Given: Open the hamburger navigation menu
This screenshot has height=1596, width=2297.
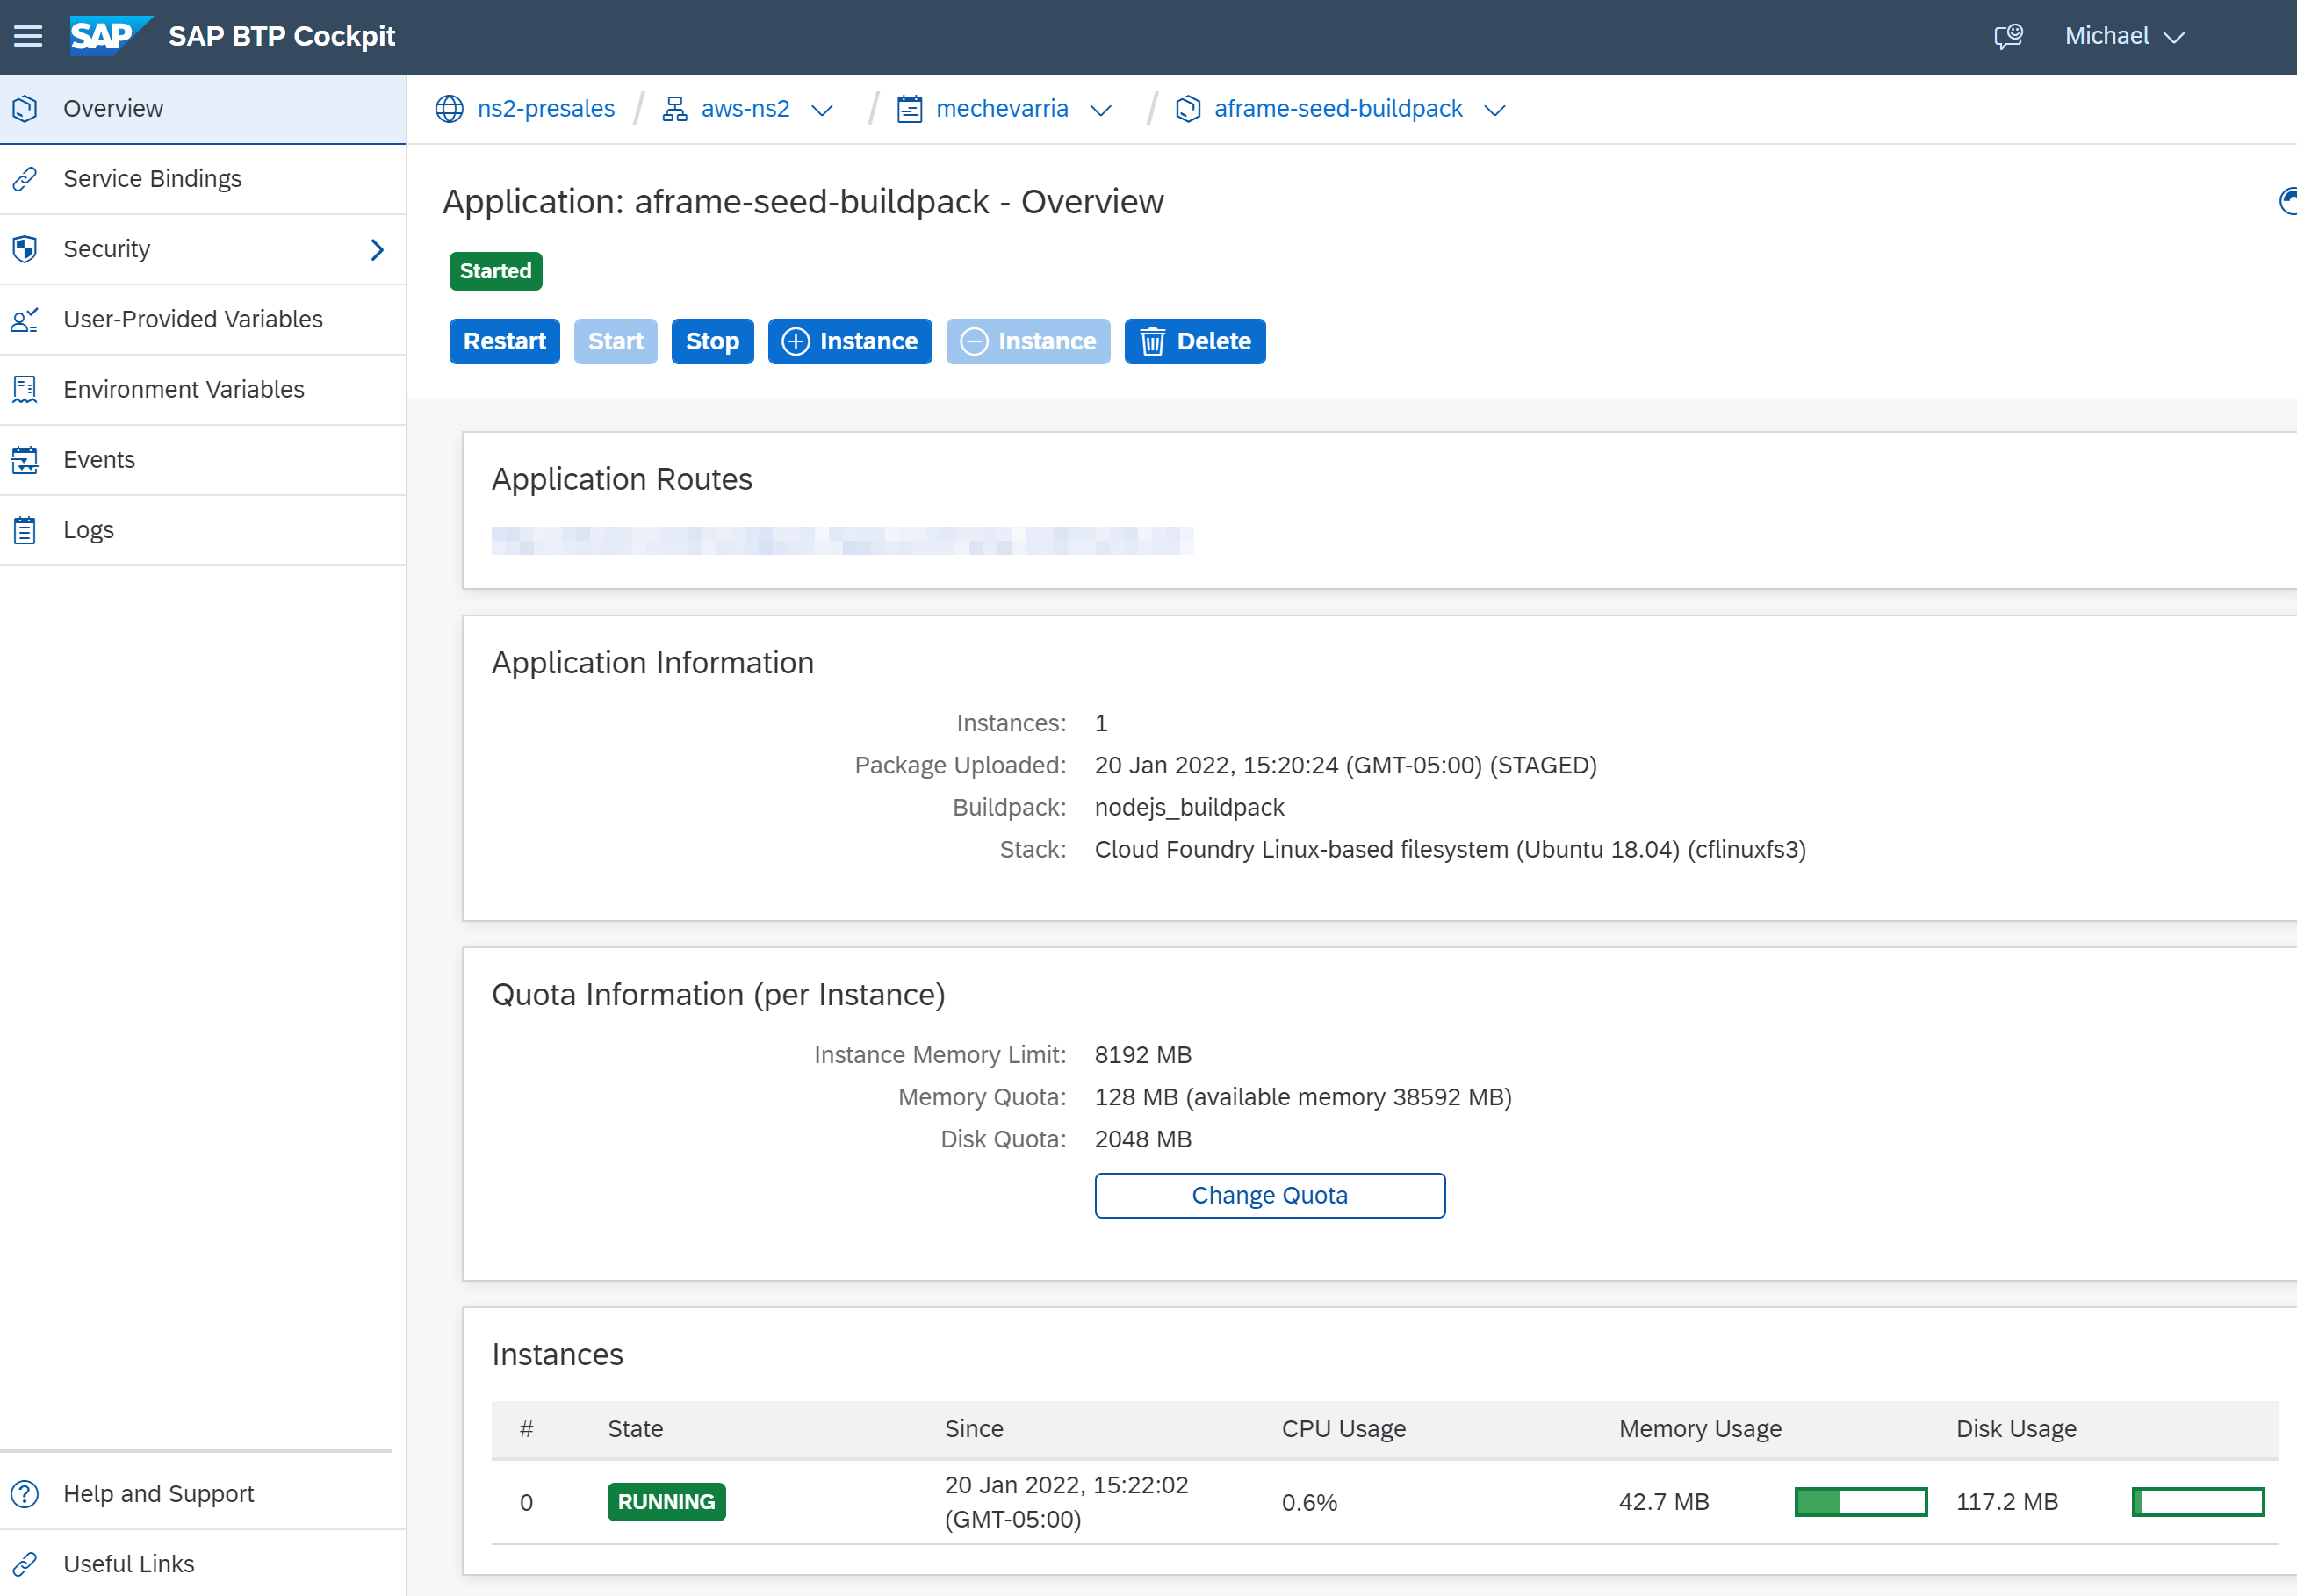Looking at the screenshot, I should pos(28,37).
